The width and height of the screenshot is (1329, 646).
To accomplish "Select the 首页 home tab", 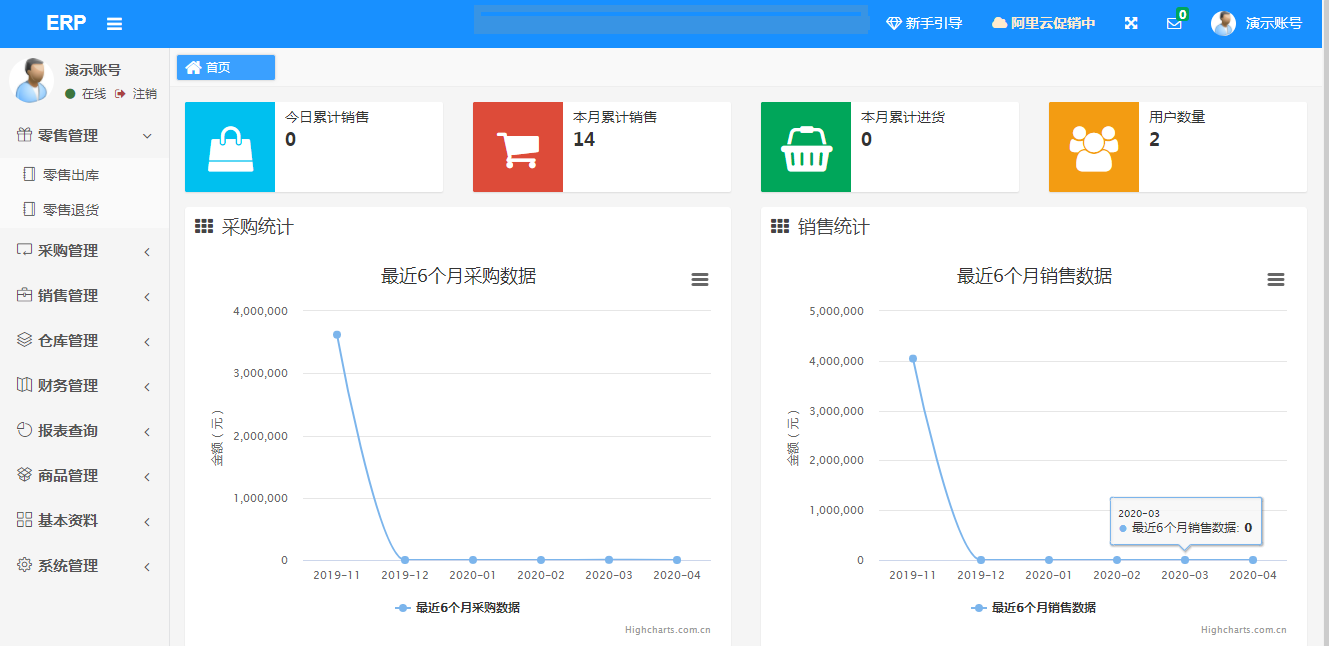I will 226,67.
